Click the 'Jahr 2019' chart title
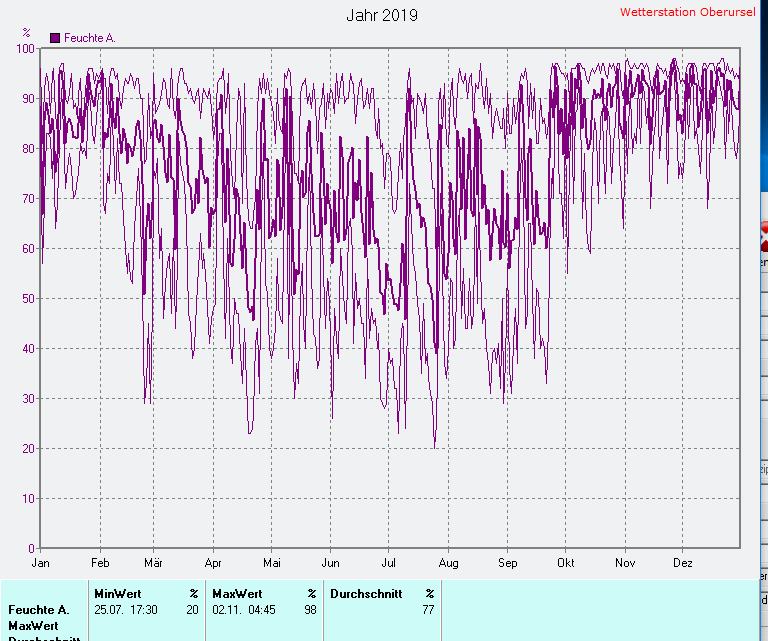 [382, 15]
